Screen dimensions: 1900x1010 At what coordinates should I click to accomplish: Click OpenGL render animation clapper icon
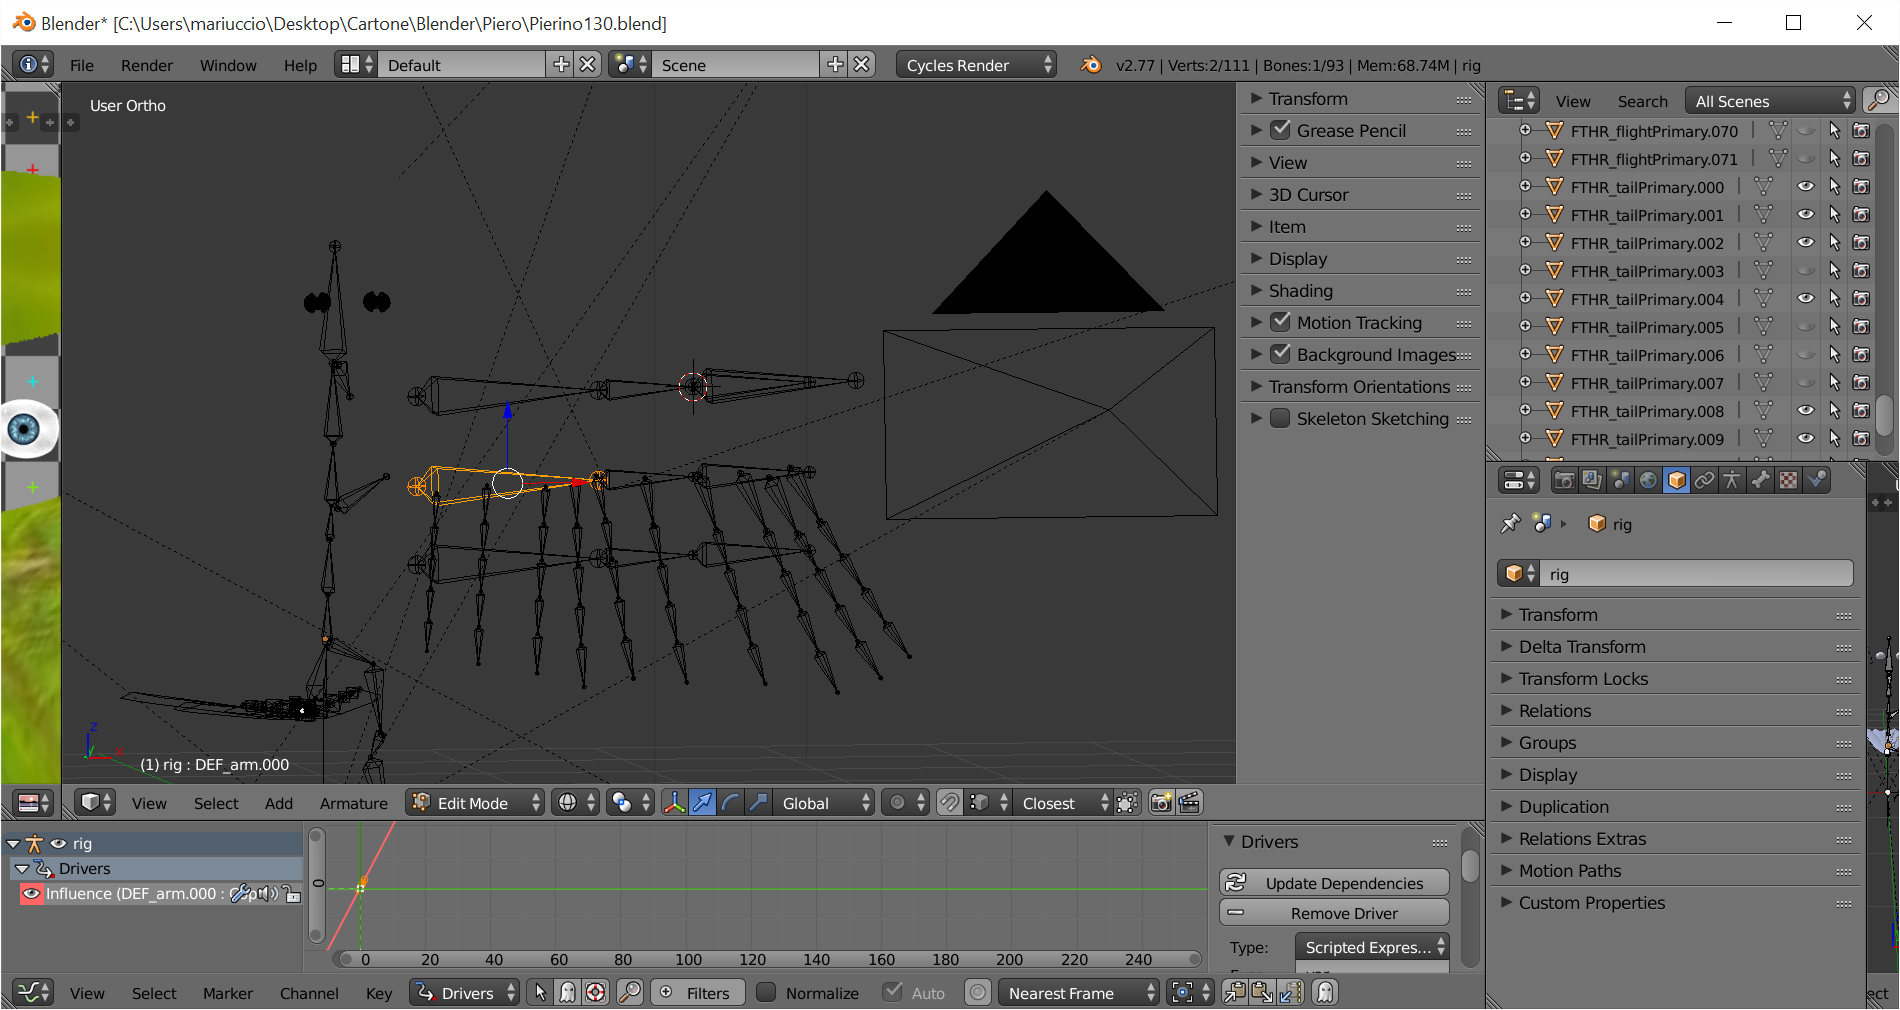tap(1189, 803)
